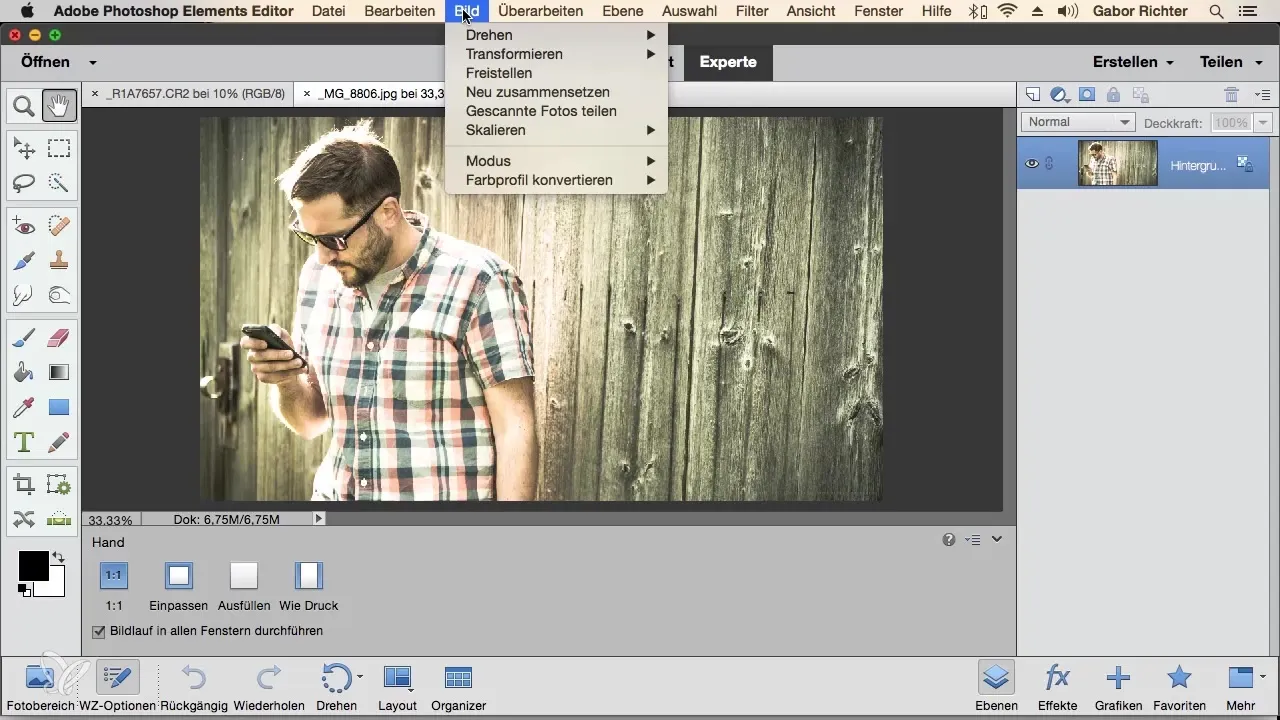Click the link icon on Hintergrund layer
Image resolution: width=1280 pixels, height=720 pixels.
(1049, 164)
